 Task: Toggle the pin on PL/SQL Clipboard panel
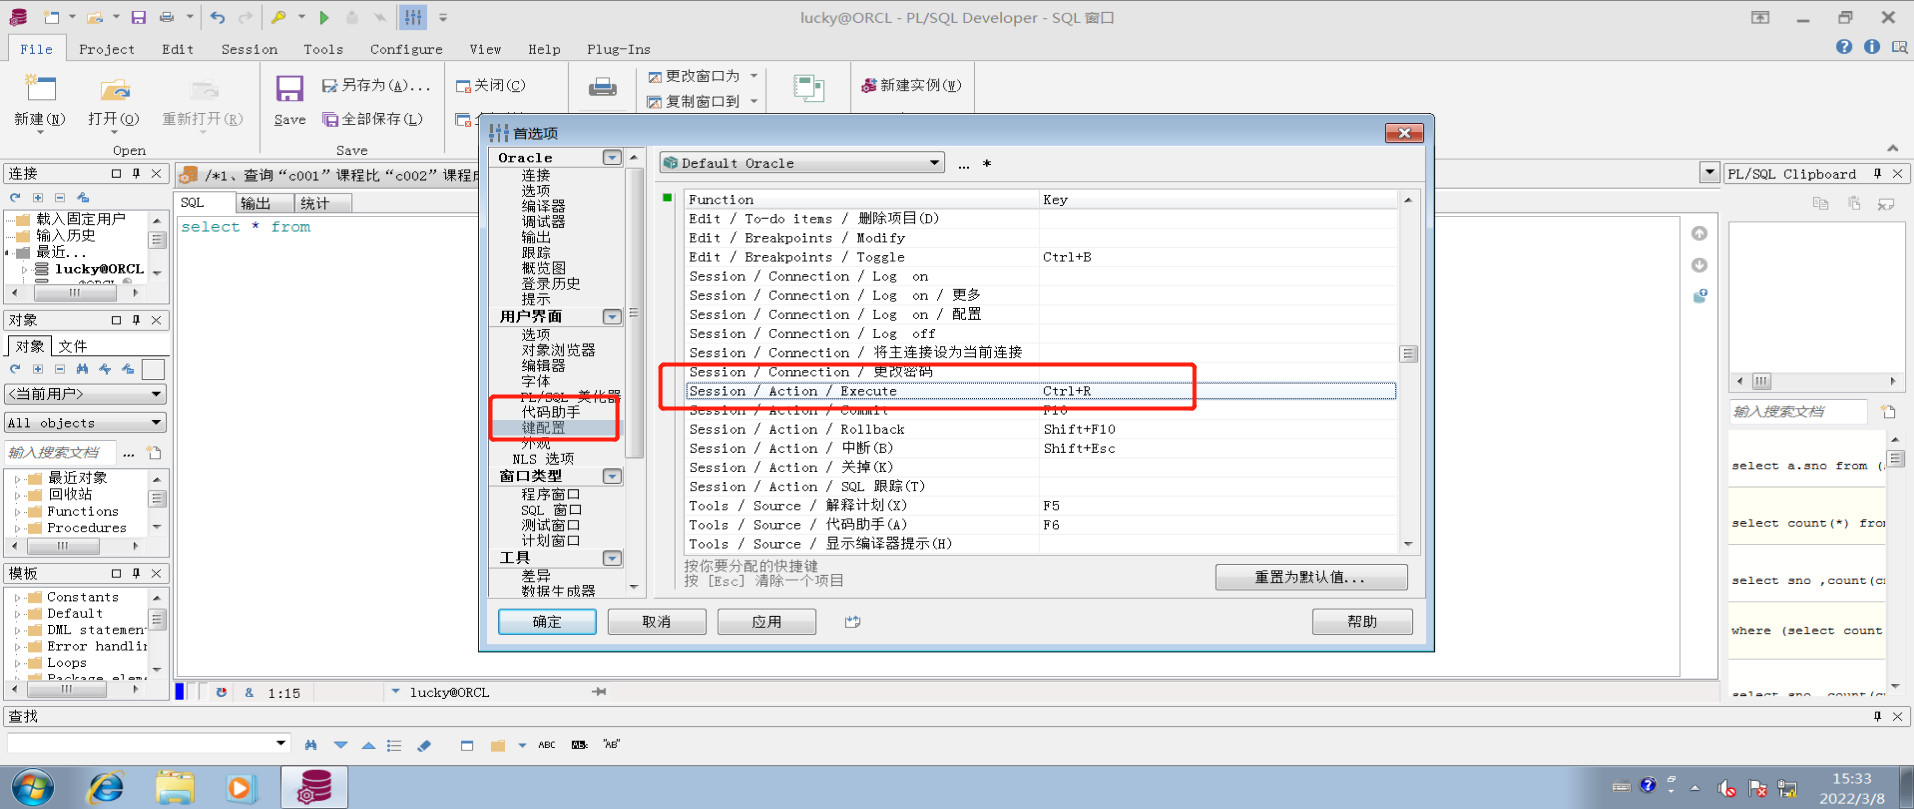coord(1877,173)
